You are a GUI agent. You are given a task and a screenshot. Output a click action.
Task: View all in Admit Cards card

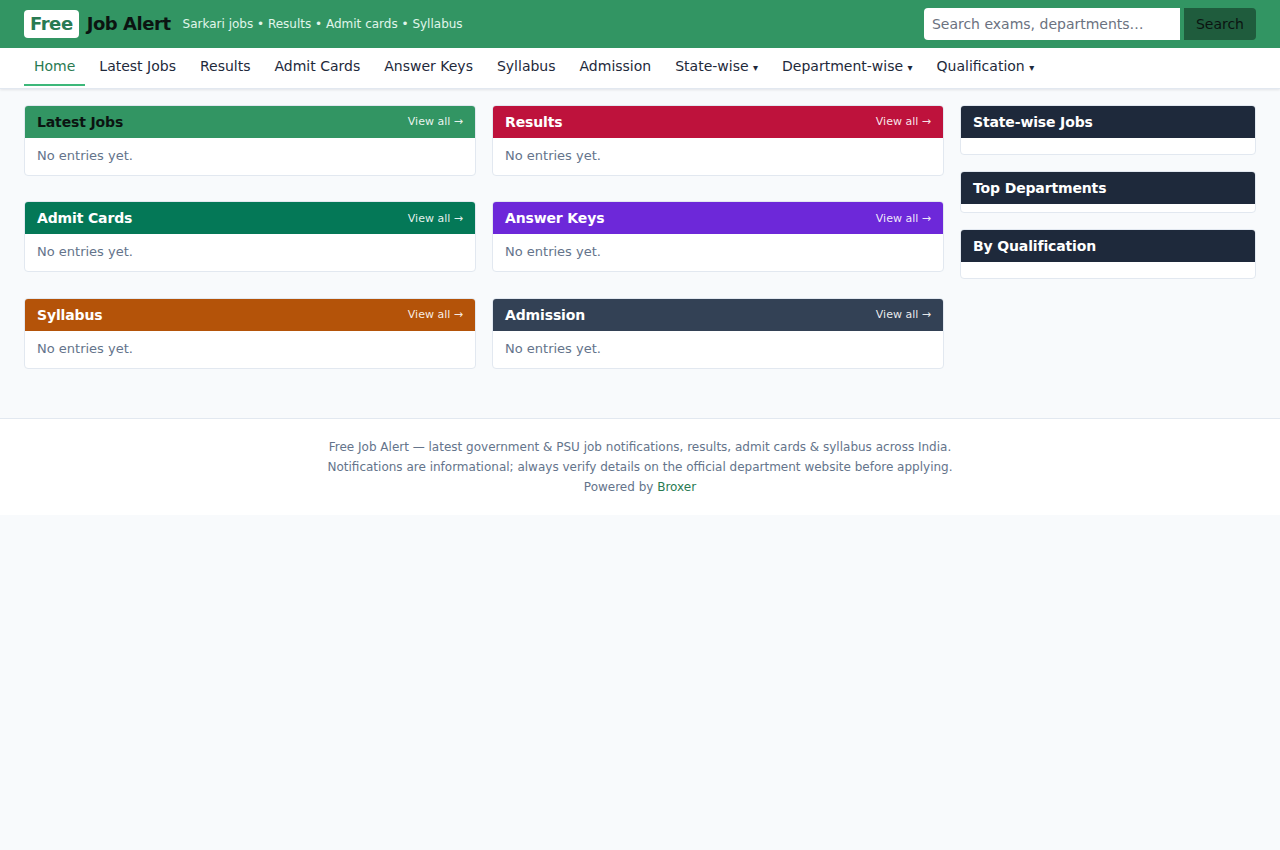435,218
